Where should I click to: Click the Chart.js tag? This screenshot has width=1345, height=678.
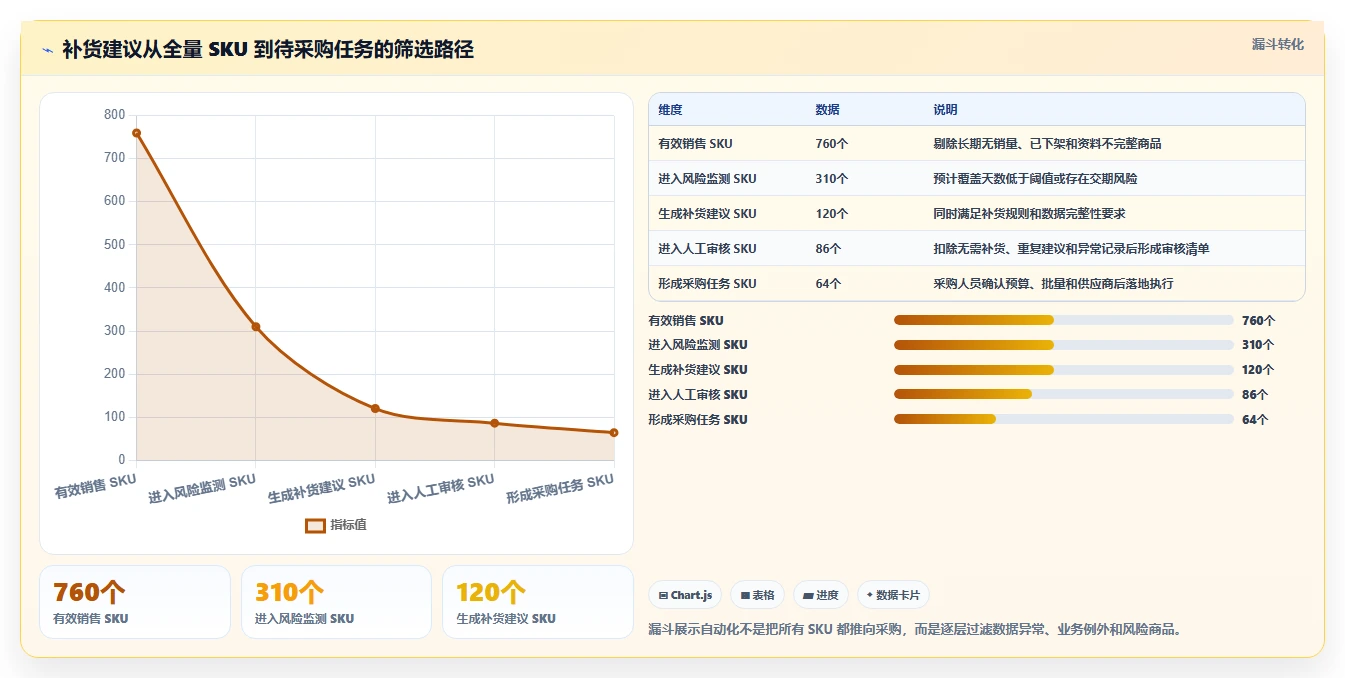685,595
